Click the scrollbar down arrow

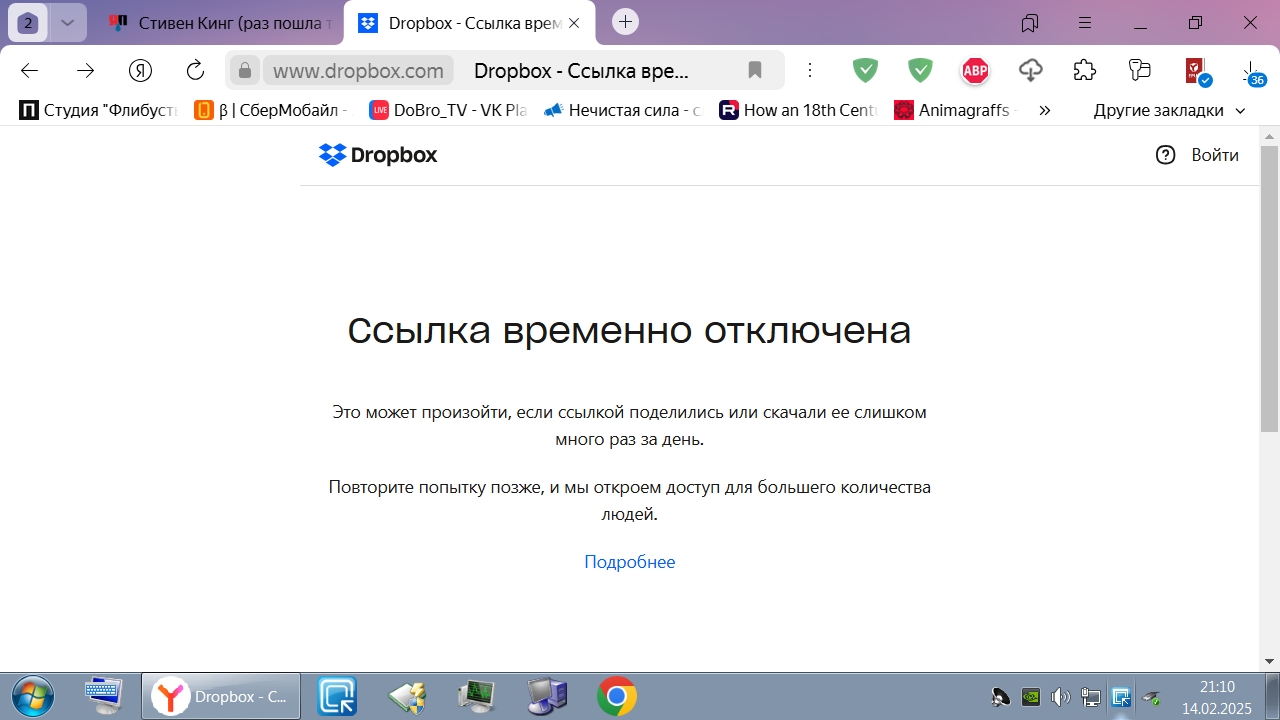(x=1269, y=662)
